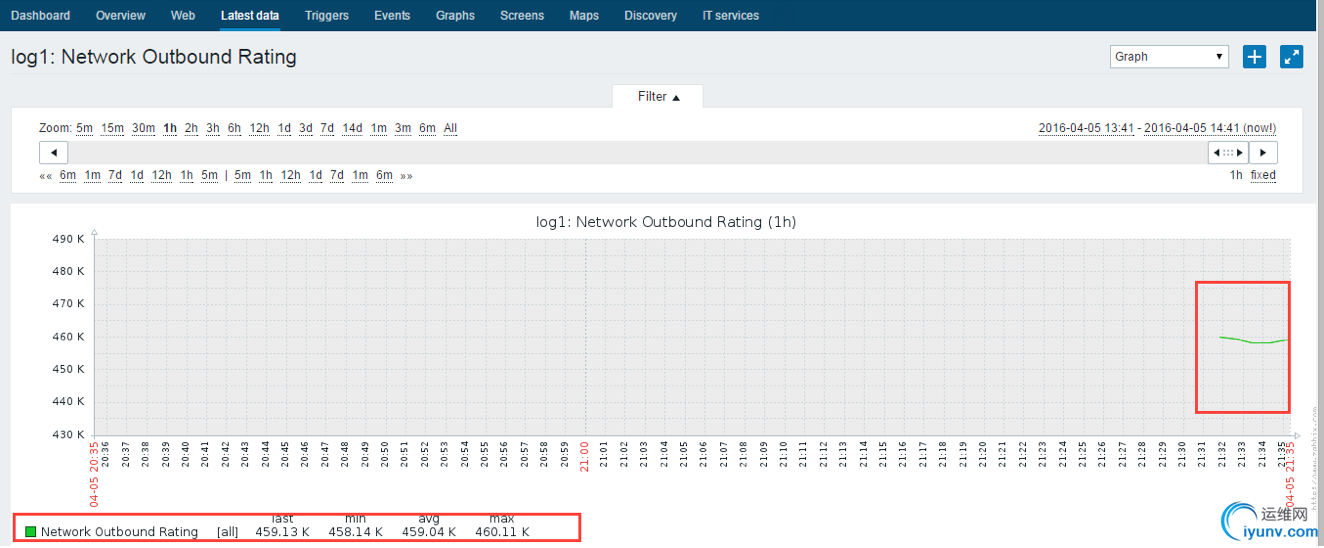Click the «« jump backward symbol
This screenshot has width=1324, height=548.
click(x=45, y=175)
